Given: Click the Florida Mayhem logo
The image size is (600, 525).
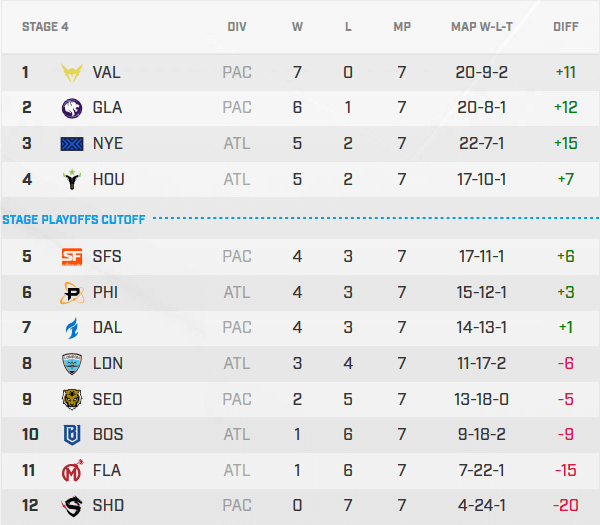Looking at the screenshot, I should 73,470.
